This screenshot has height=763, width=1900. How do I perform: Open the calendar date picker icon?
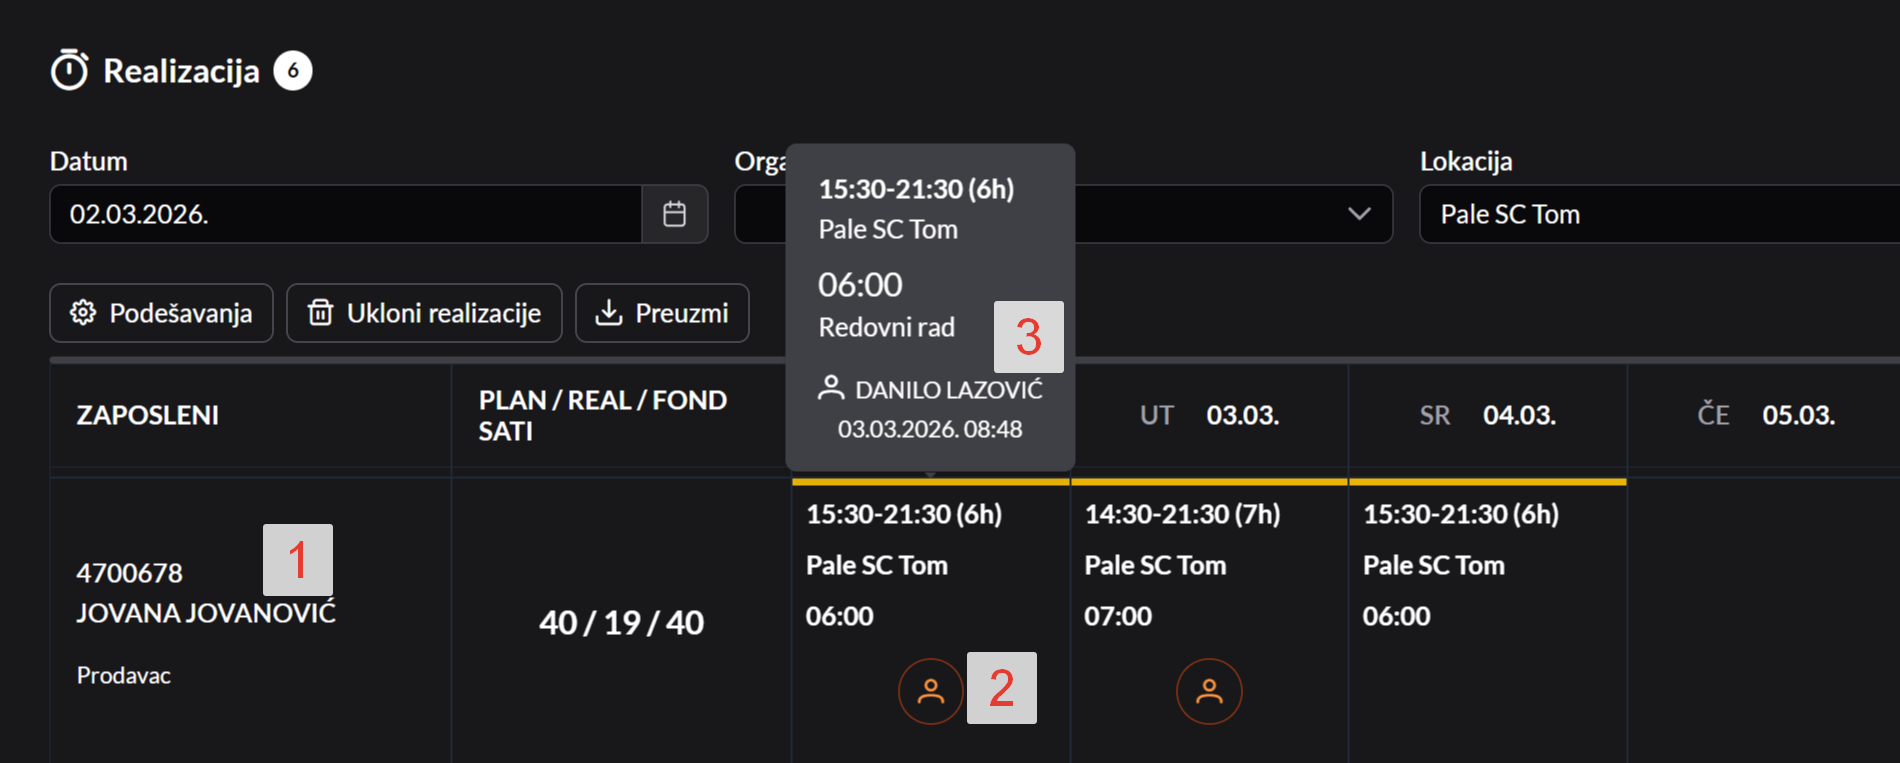click(x=674, y=214)
